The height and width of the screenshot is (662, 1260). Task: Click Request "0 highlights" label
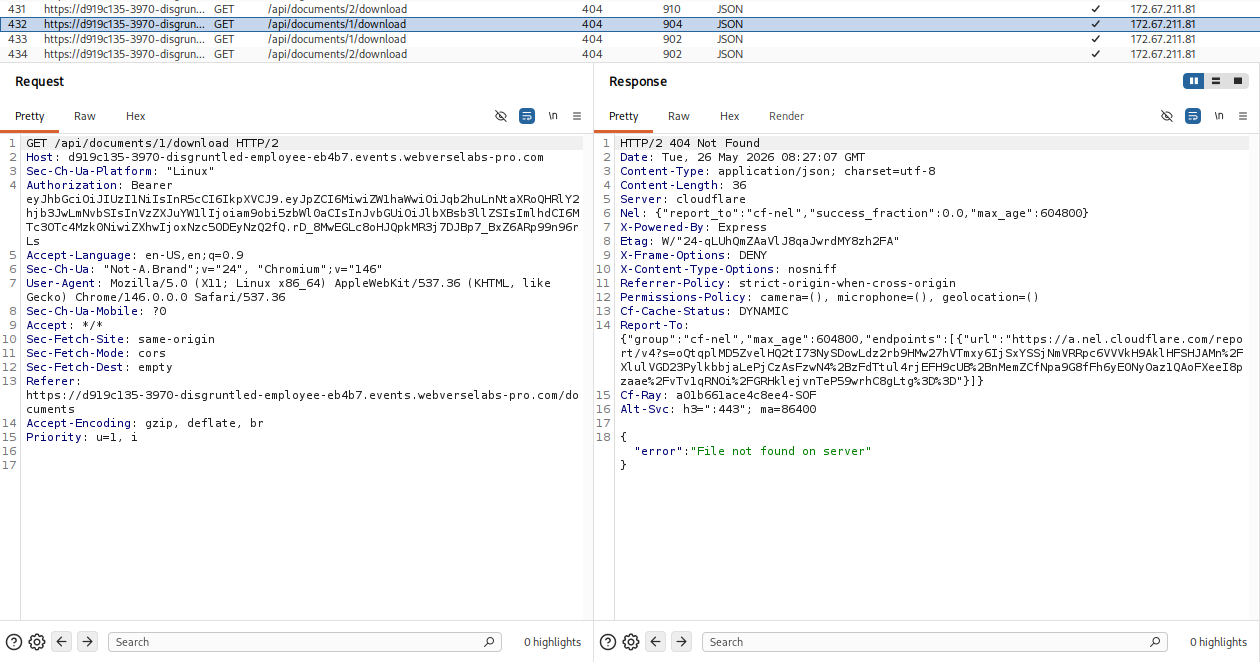(553, 642)
